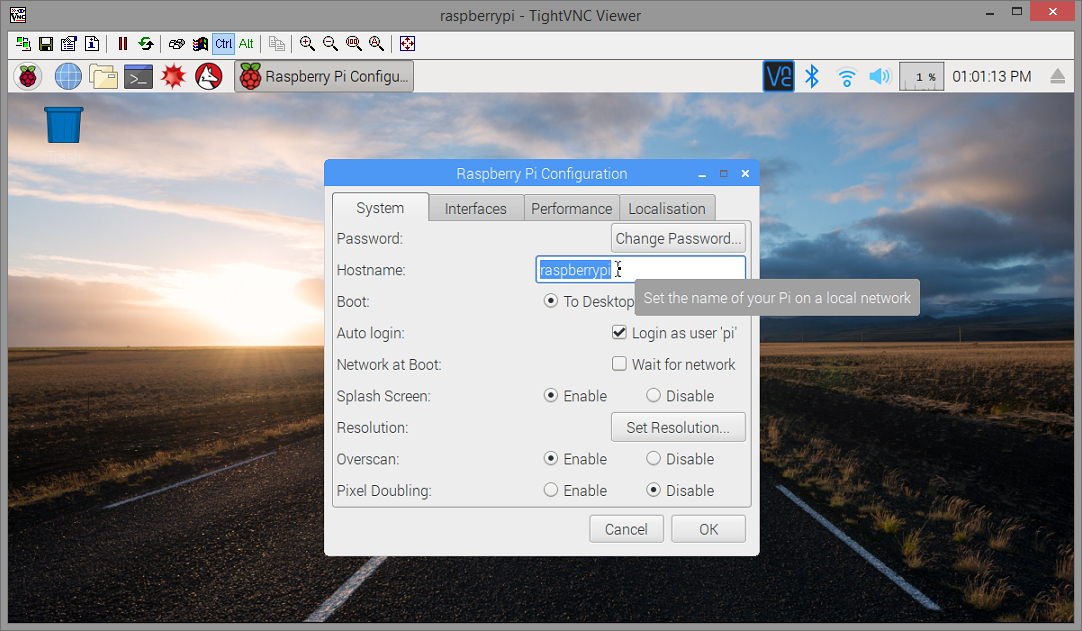
Task: Click the clock showing 01:01:13 PM
Action: pos(992,77)
